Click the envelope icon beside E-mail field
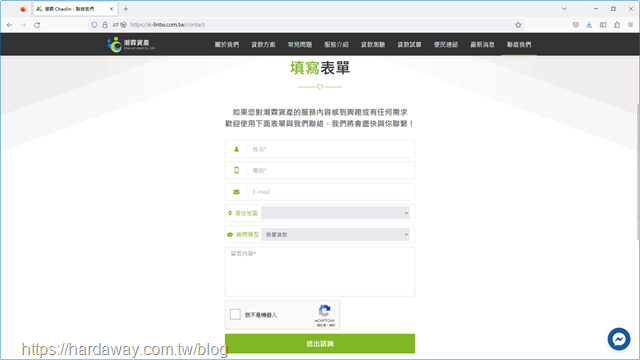 [x=236, y=192]
